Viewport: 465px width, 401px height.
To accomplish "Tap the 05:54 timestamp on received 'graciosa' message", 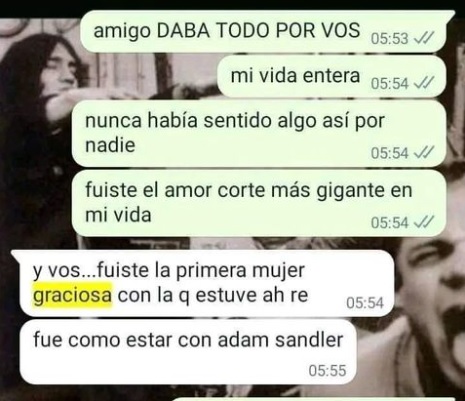I will tap(365, 303).
